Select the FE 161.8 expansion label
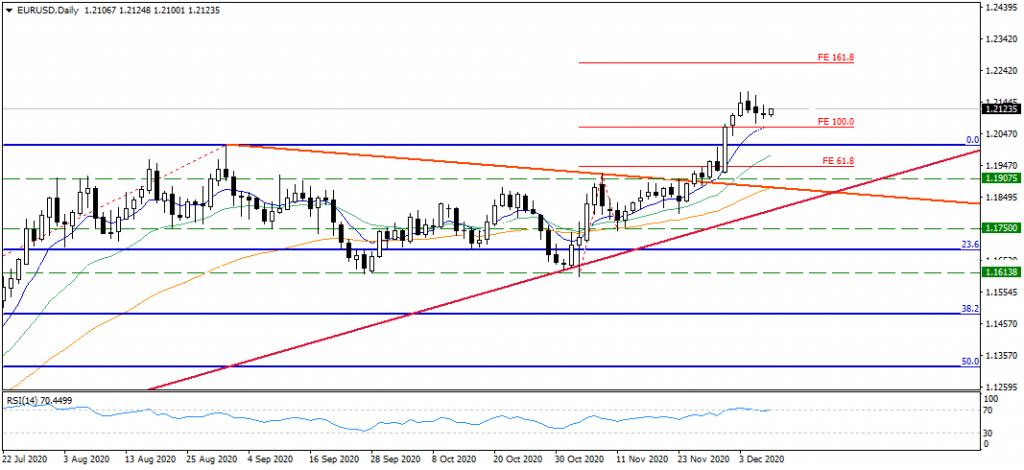Image resolution: width=1024 pixels, height=470 pixels. click(836, 58)
